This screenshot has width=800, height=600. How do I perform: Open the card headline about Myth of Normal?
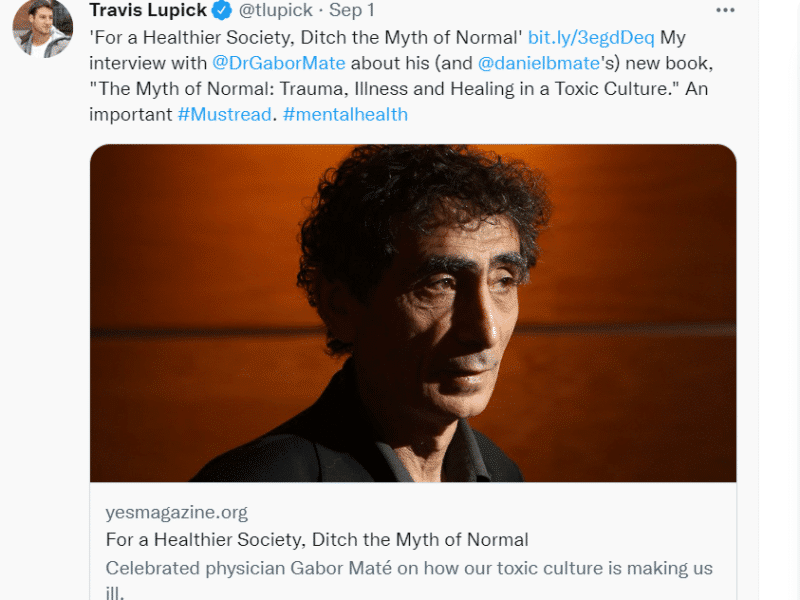[317, 539]
